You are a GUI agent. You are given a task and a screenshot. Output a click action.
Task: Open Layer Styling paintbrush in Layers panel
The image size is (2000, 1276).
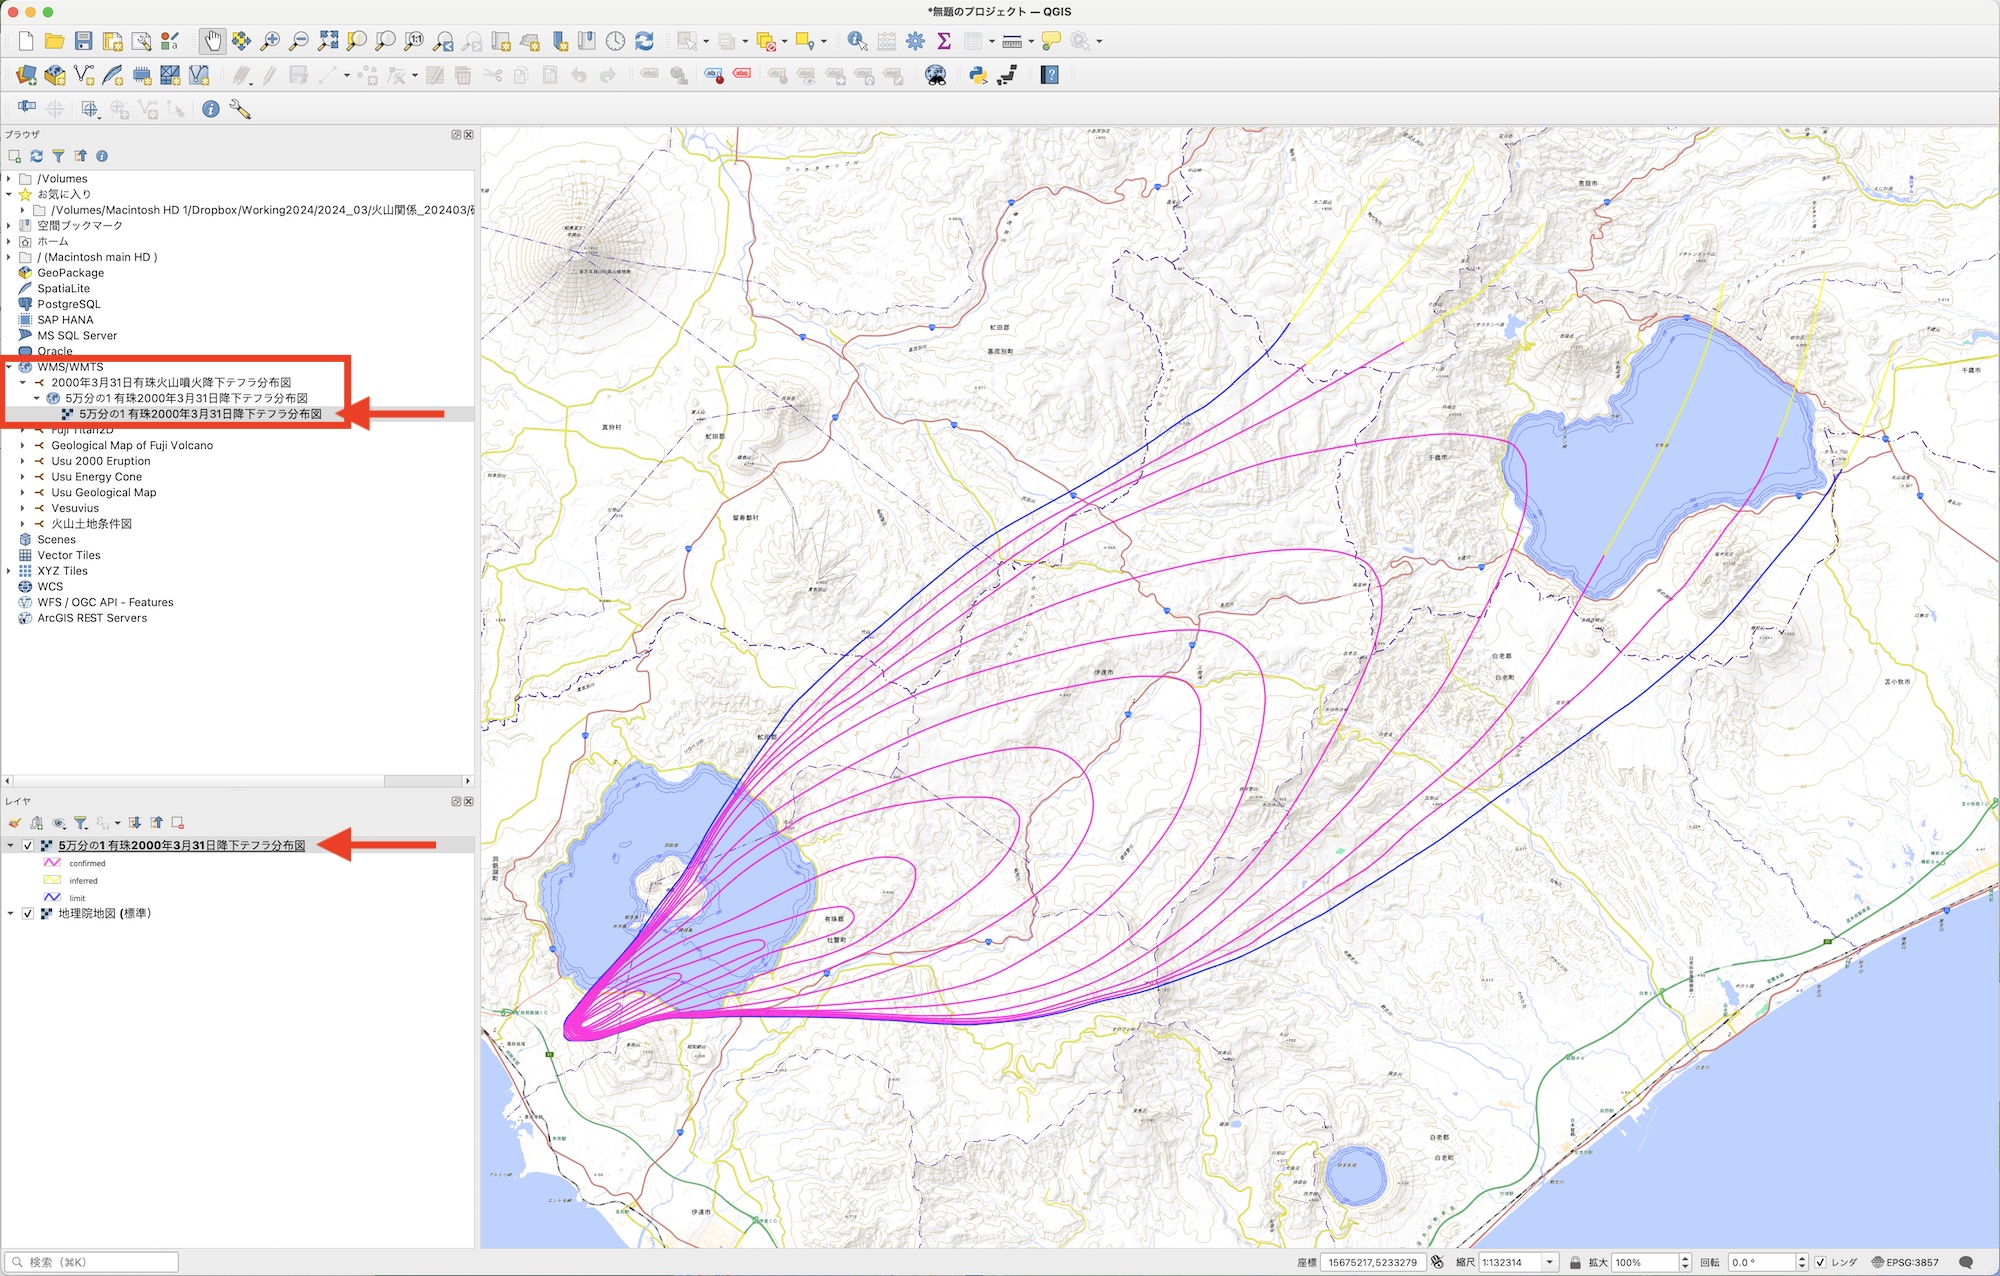(x=14, y=823)
